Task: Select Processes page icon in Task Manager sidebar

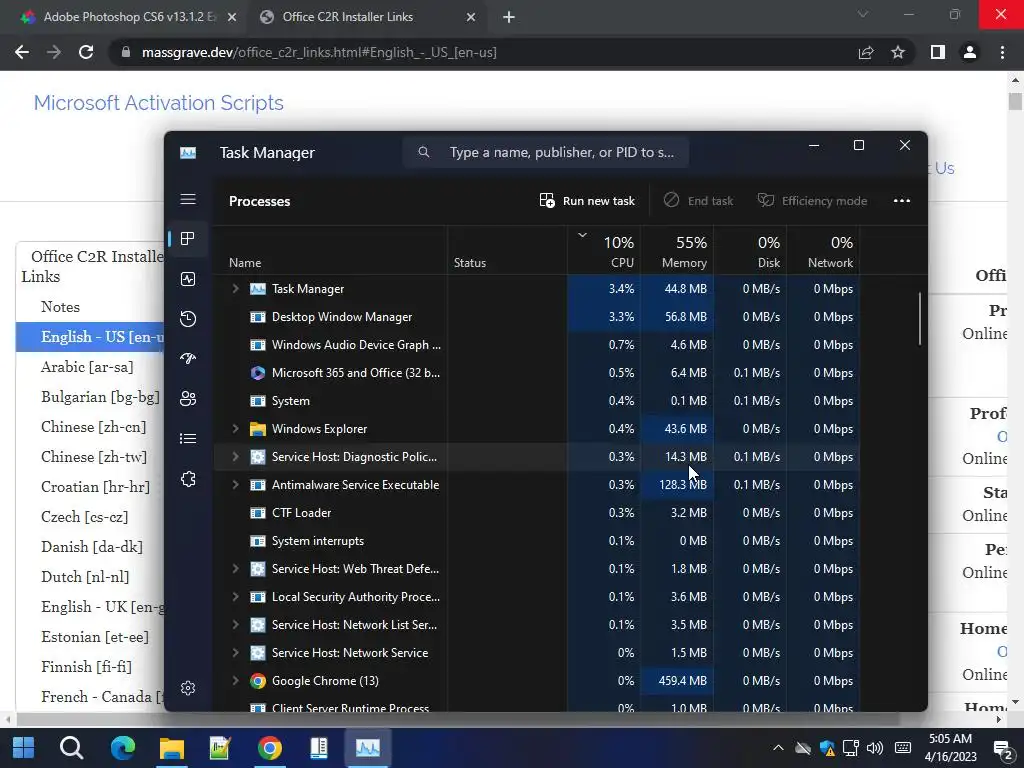Action: 188,239
